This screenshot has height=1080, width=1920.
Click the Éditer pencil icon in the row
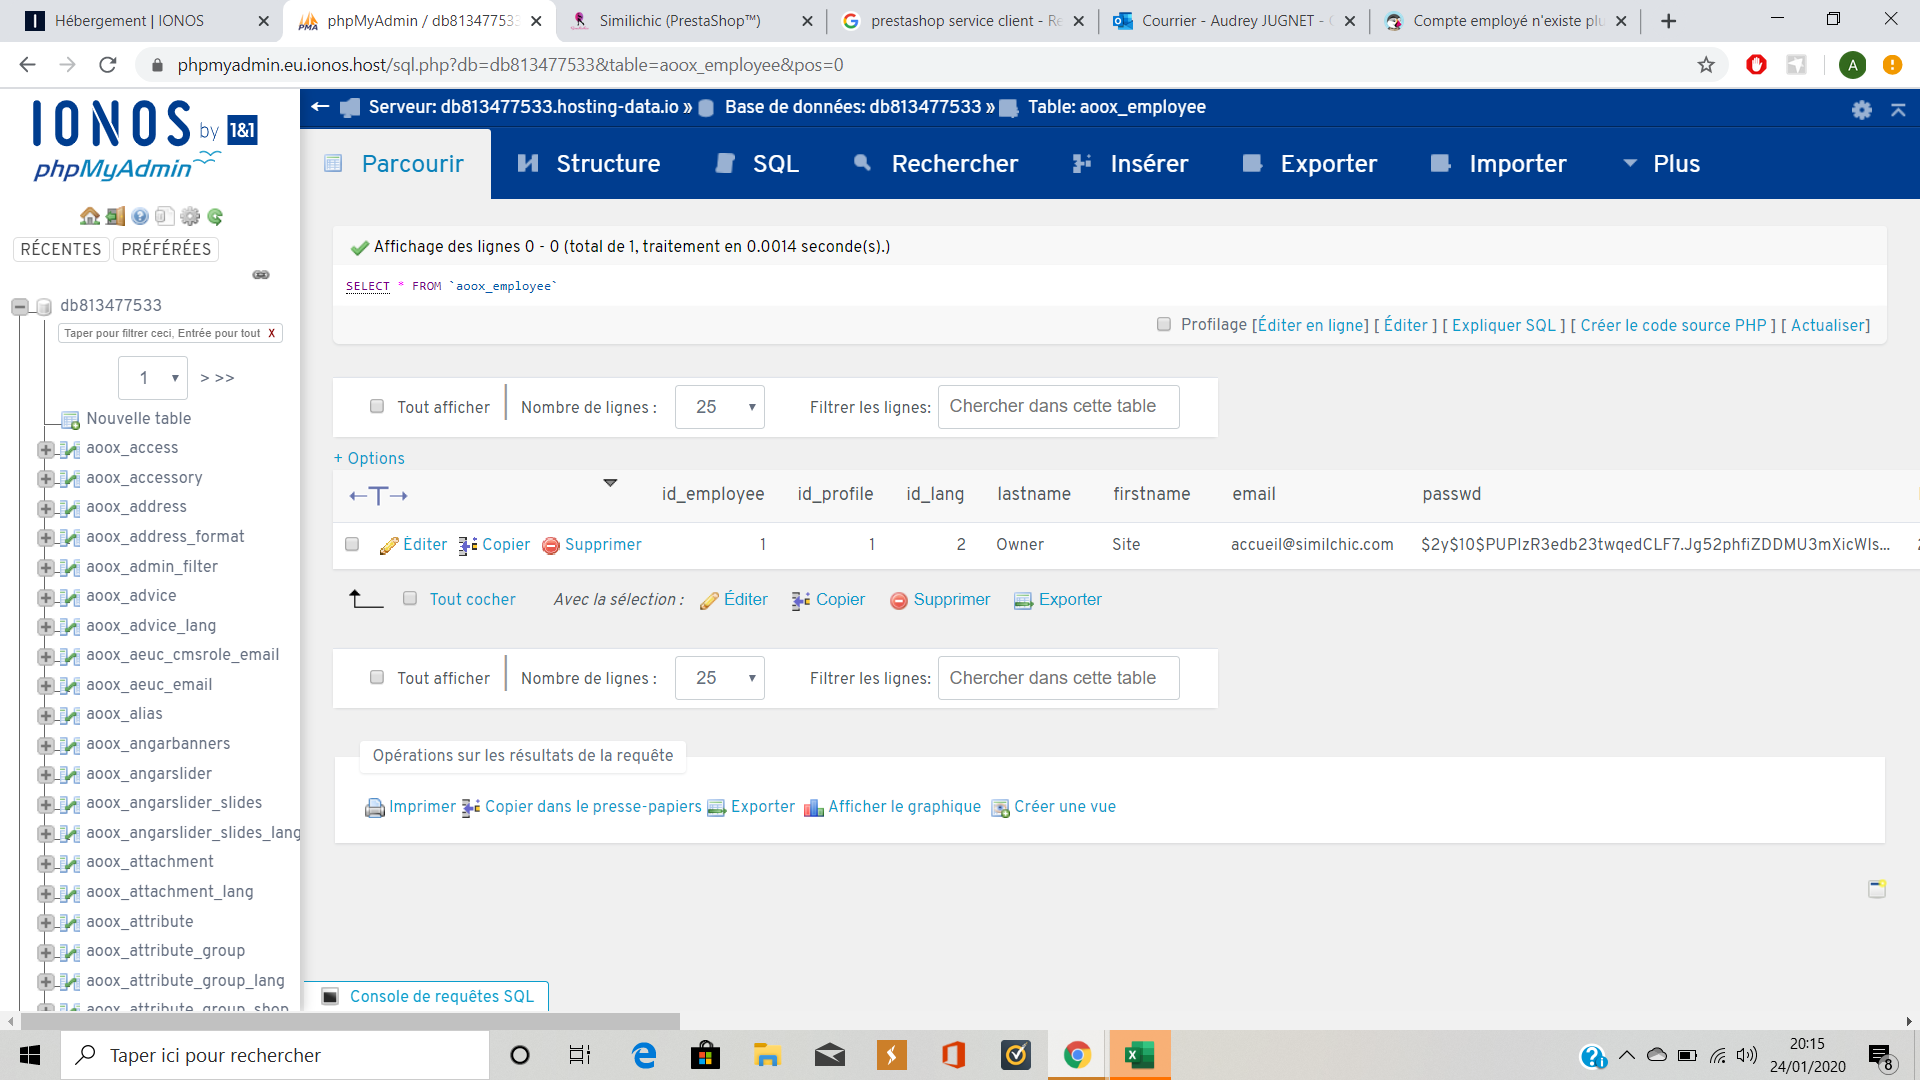point(389,546)
